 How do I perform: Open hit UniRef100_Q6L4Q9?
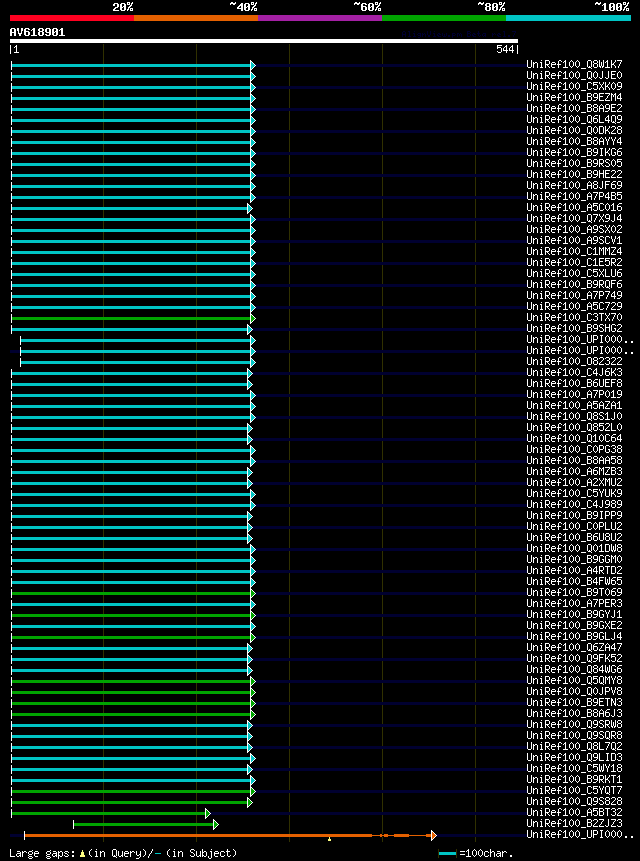click(x=574, y=119)
